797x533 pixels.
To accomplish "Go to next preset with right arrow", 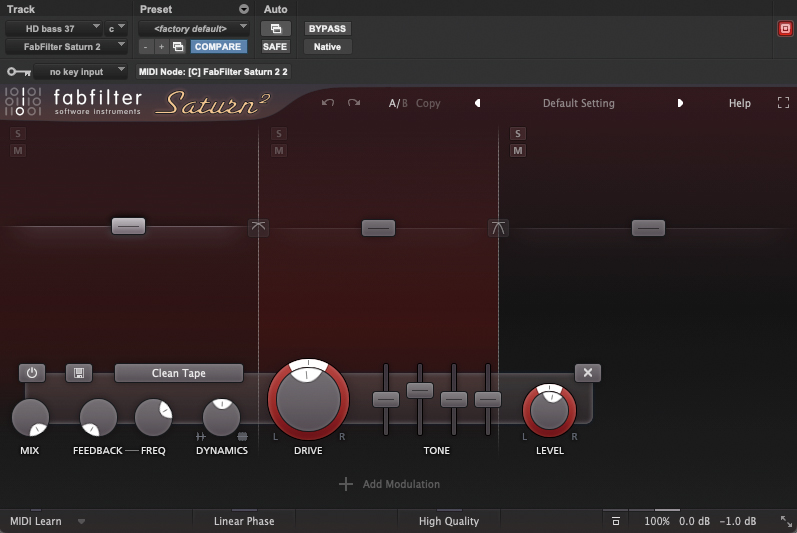I will click(680, 103).
